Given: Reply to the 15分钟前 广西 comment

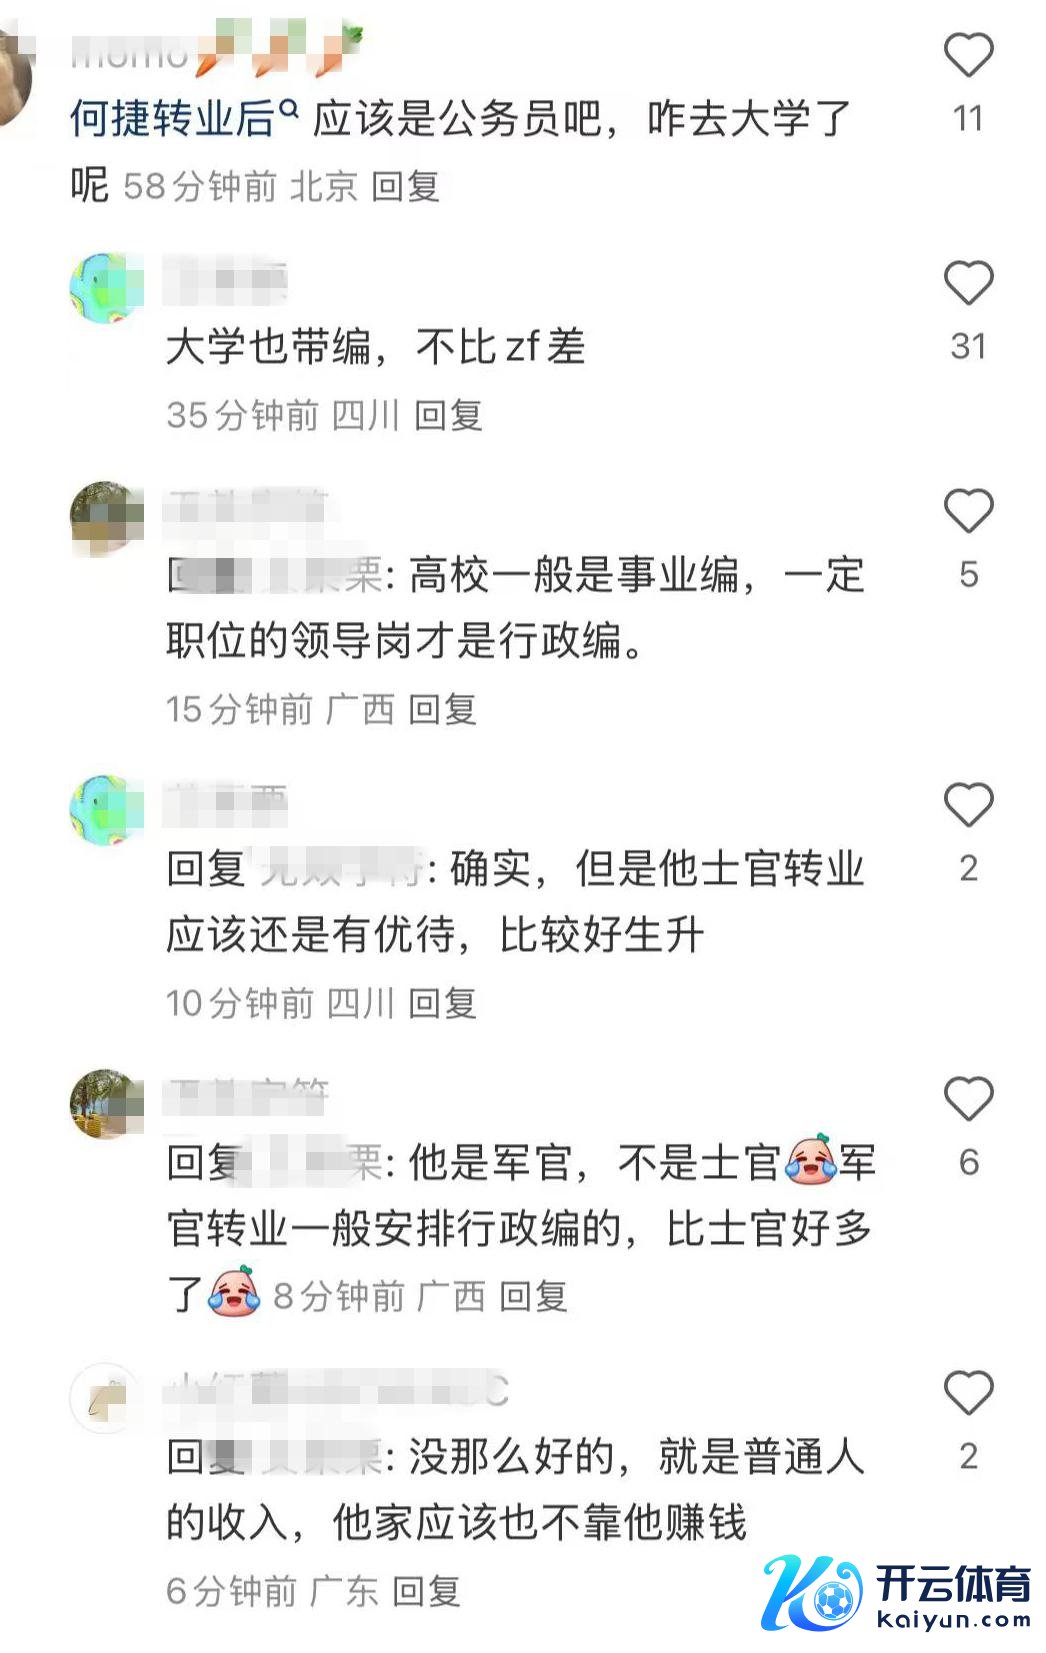Looking at the screenshot, I should tap(442, 709).
